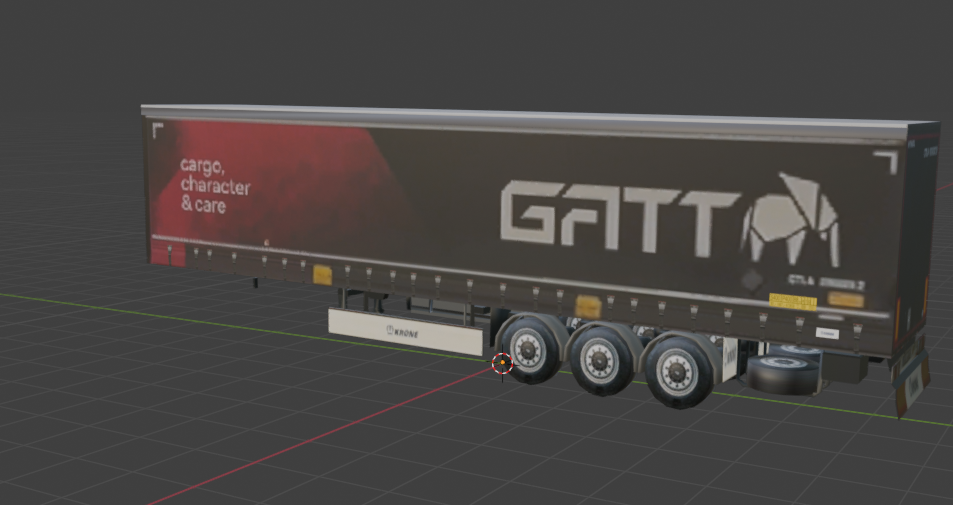The image size is (953, 505).
Task: Click the elephant logo on the trailer side
Action: tap(791, 219)
